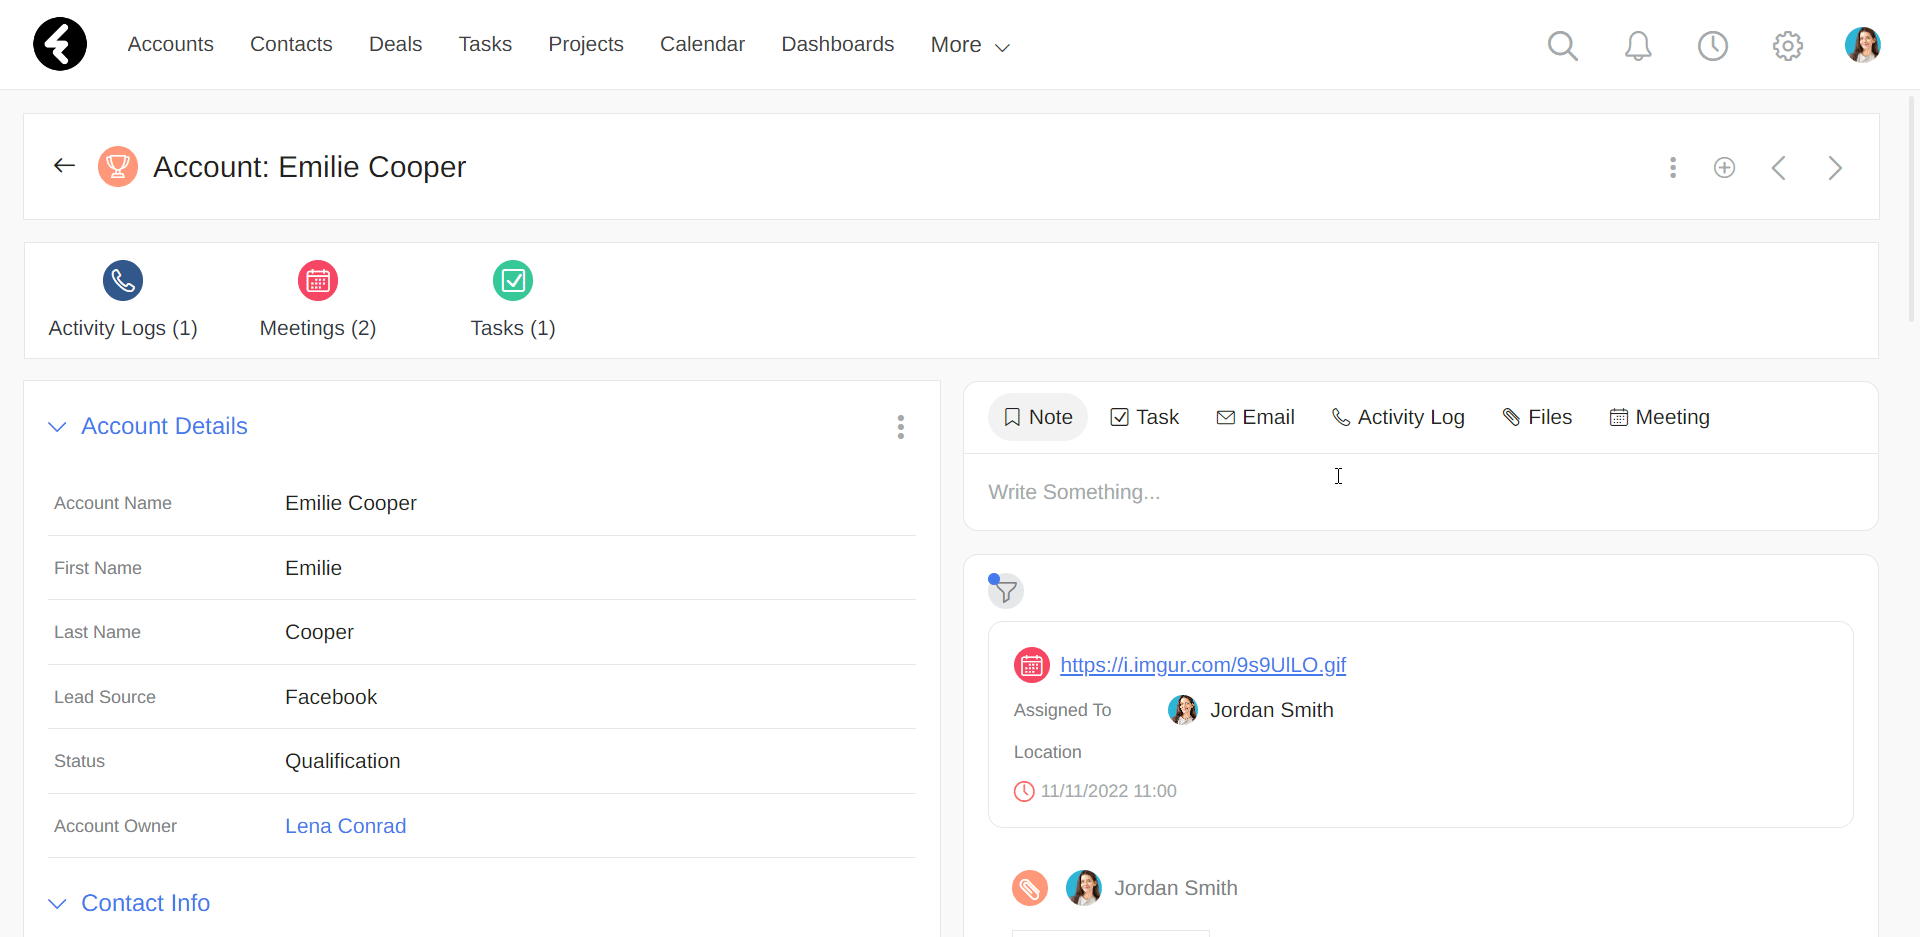Click the circled plus add icon

tap(1724, 168)
